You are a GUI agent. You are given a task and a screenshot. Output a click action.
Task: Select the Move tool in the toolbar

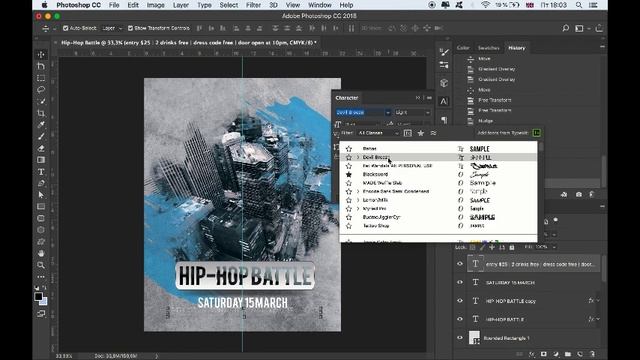point(41,54)
